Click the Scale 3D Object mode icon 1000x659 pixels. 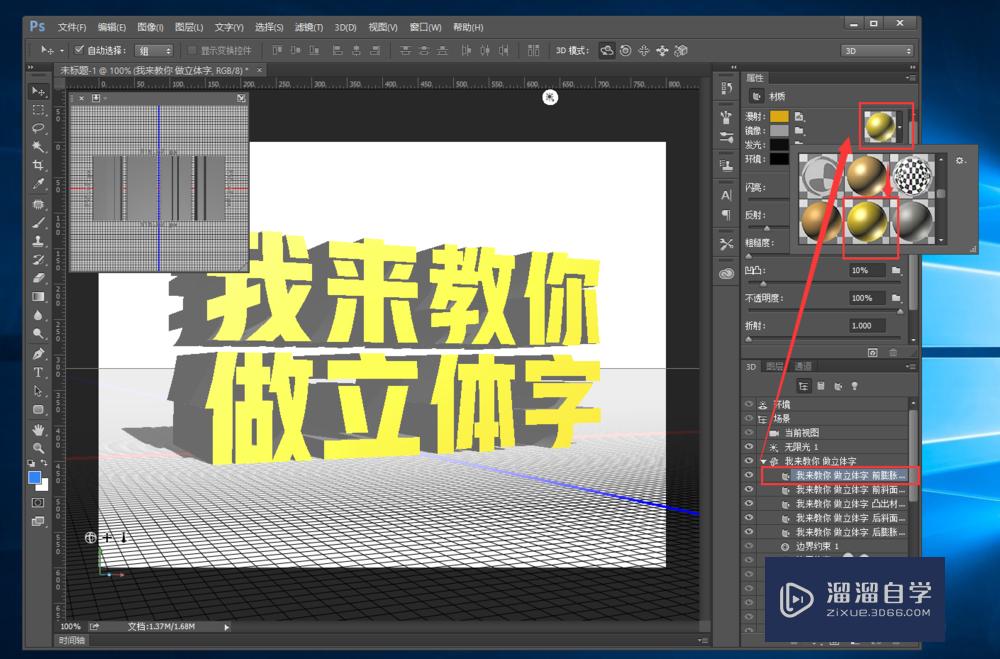coord(681,50)
